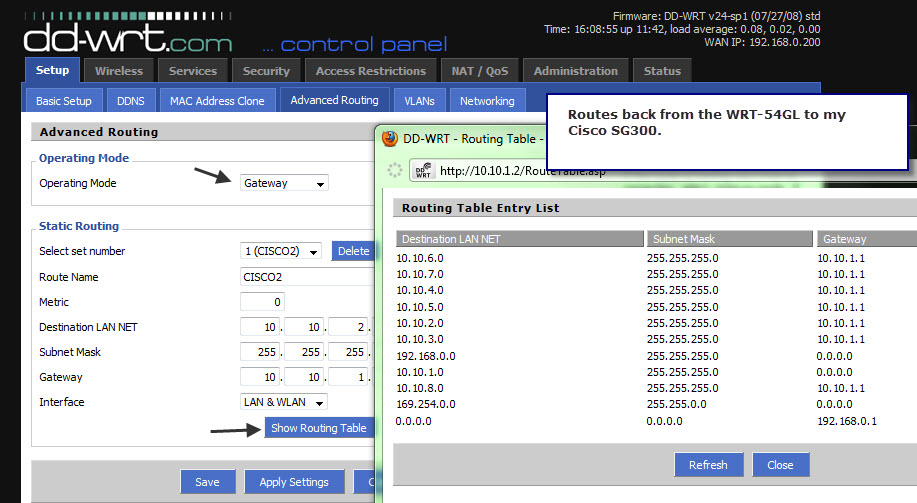The height and width of the screenshot is (503, 917).
Task: Click third octet of Destination LAN NET
Action: [349, 327]
